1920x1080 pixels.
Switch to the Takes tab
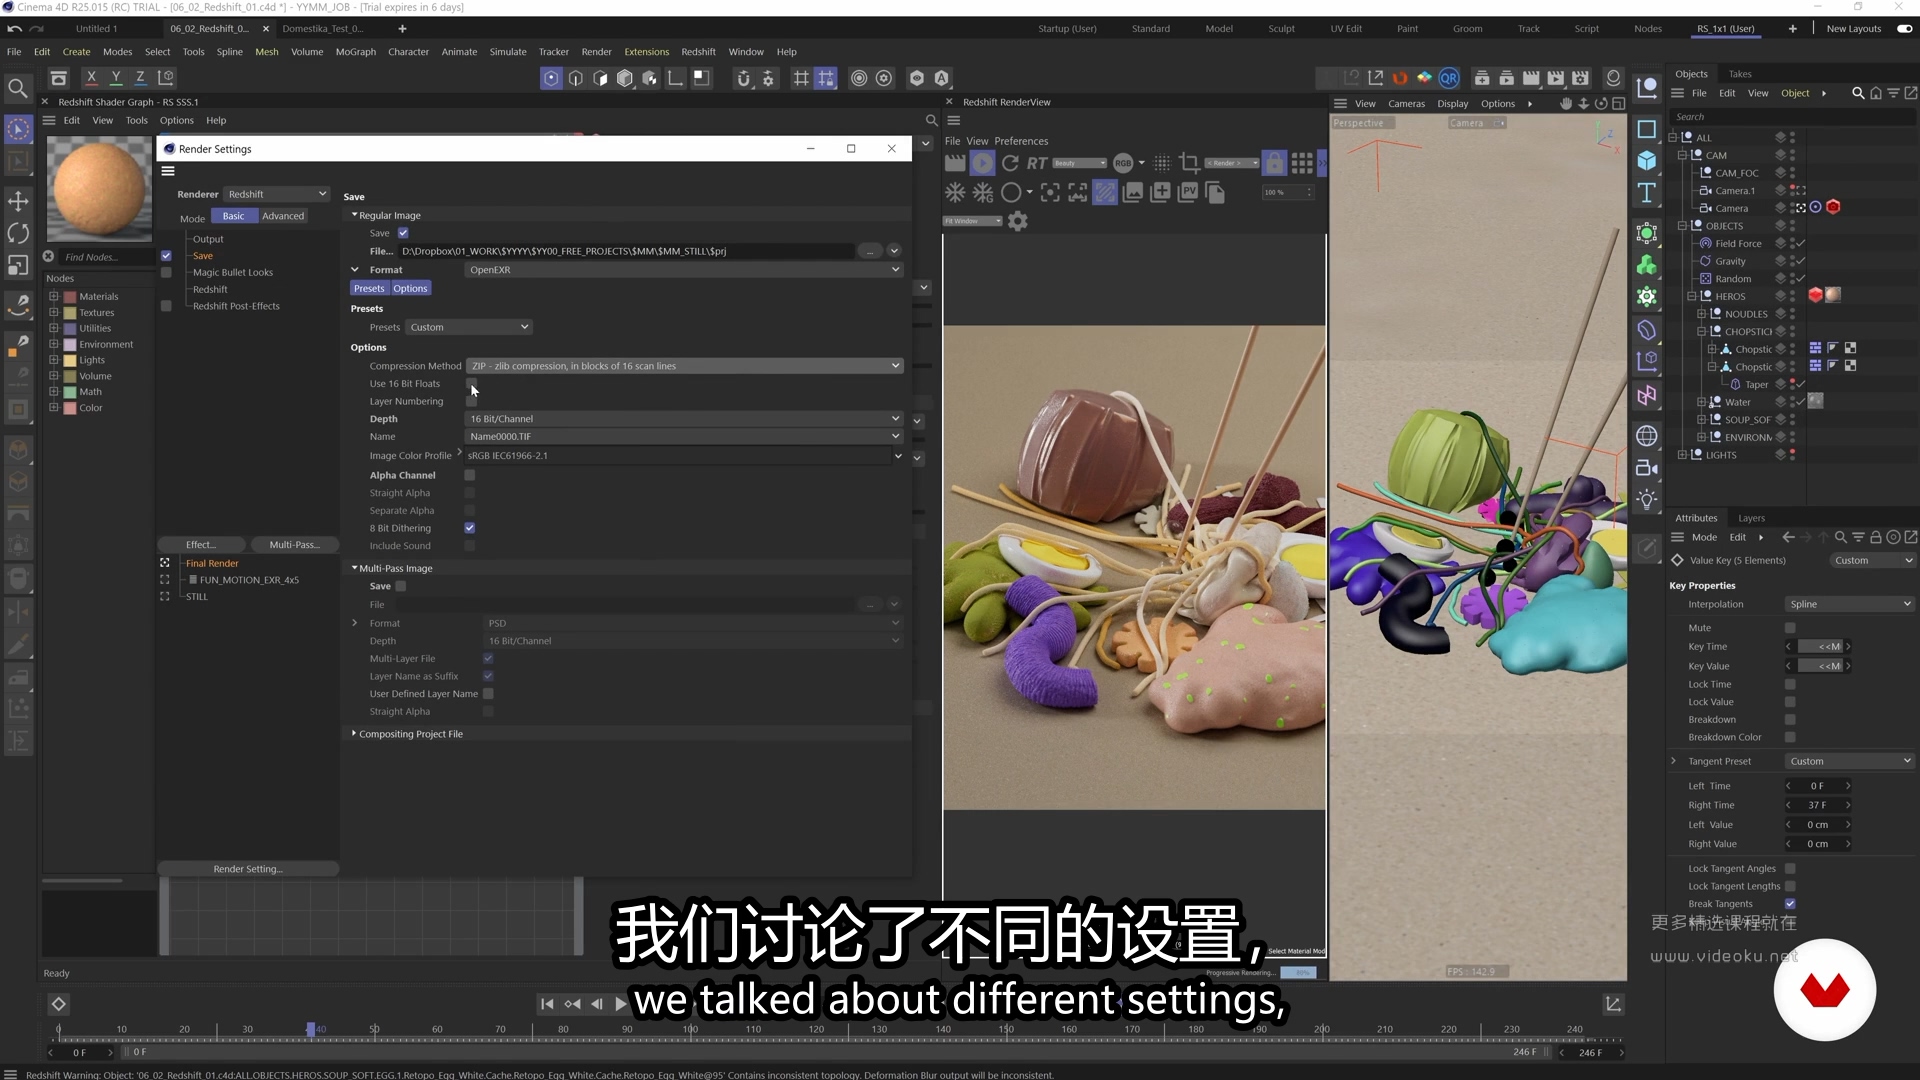point(1740,74)
